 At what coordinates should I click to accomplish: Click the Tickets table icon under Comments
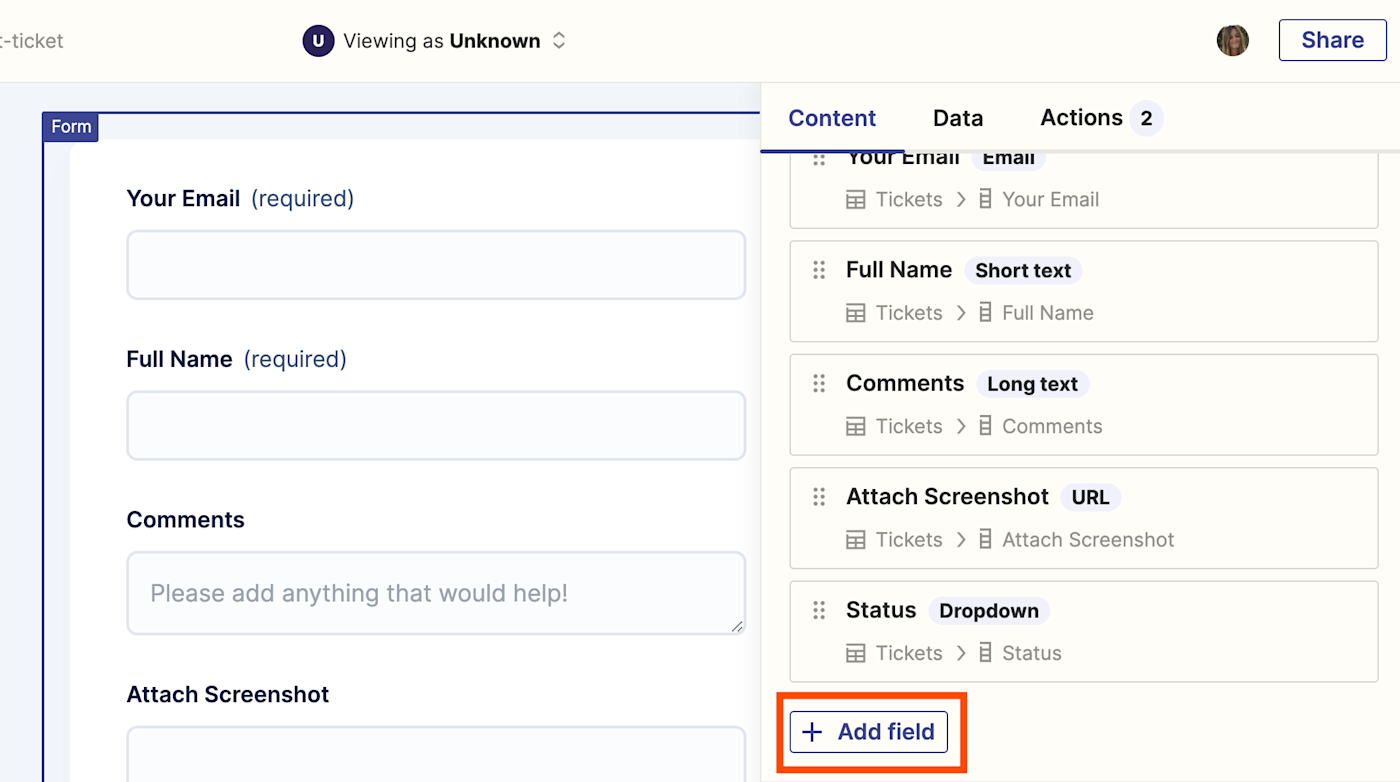(x=856, y=427)
